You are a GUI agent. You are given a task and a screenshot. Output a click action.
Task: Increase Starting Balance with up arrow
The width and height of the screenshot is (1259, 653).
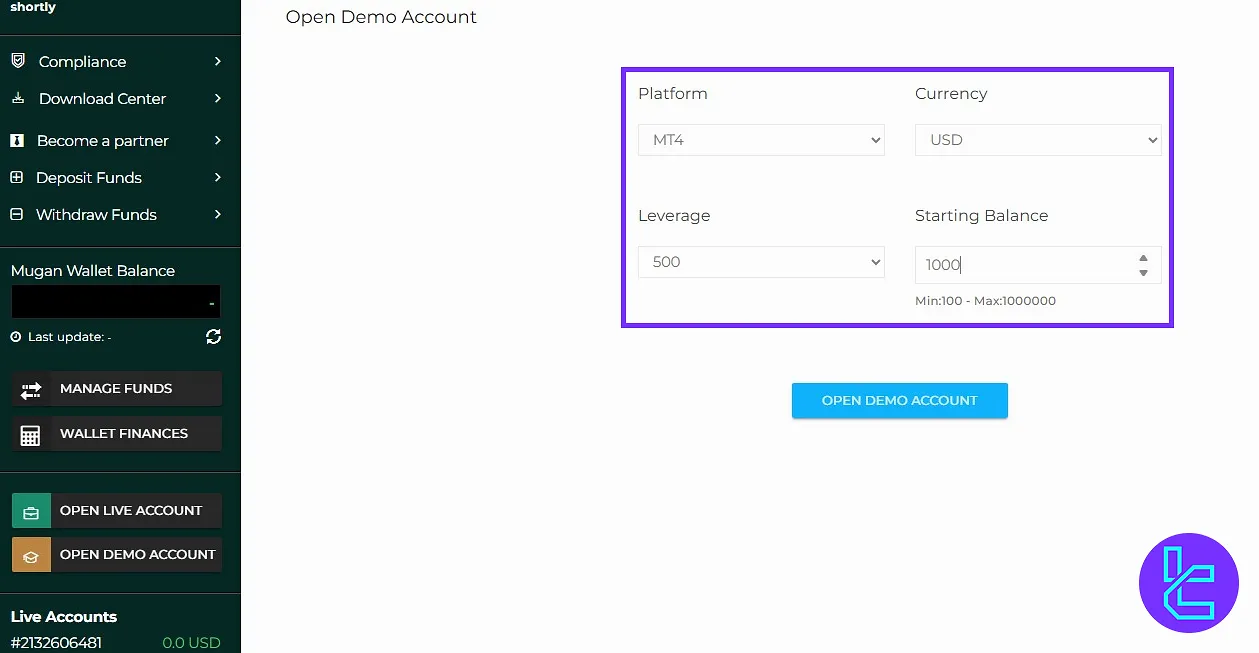[x=1143, y=258]
